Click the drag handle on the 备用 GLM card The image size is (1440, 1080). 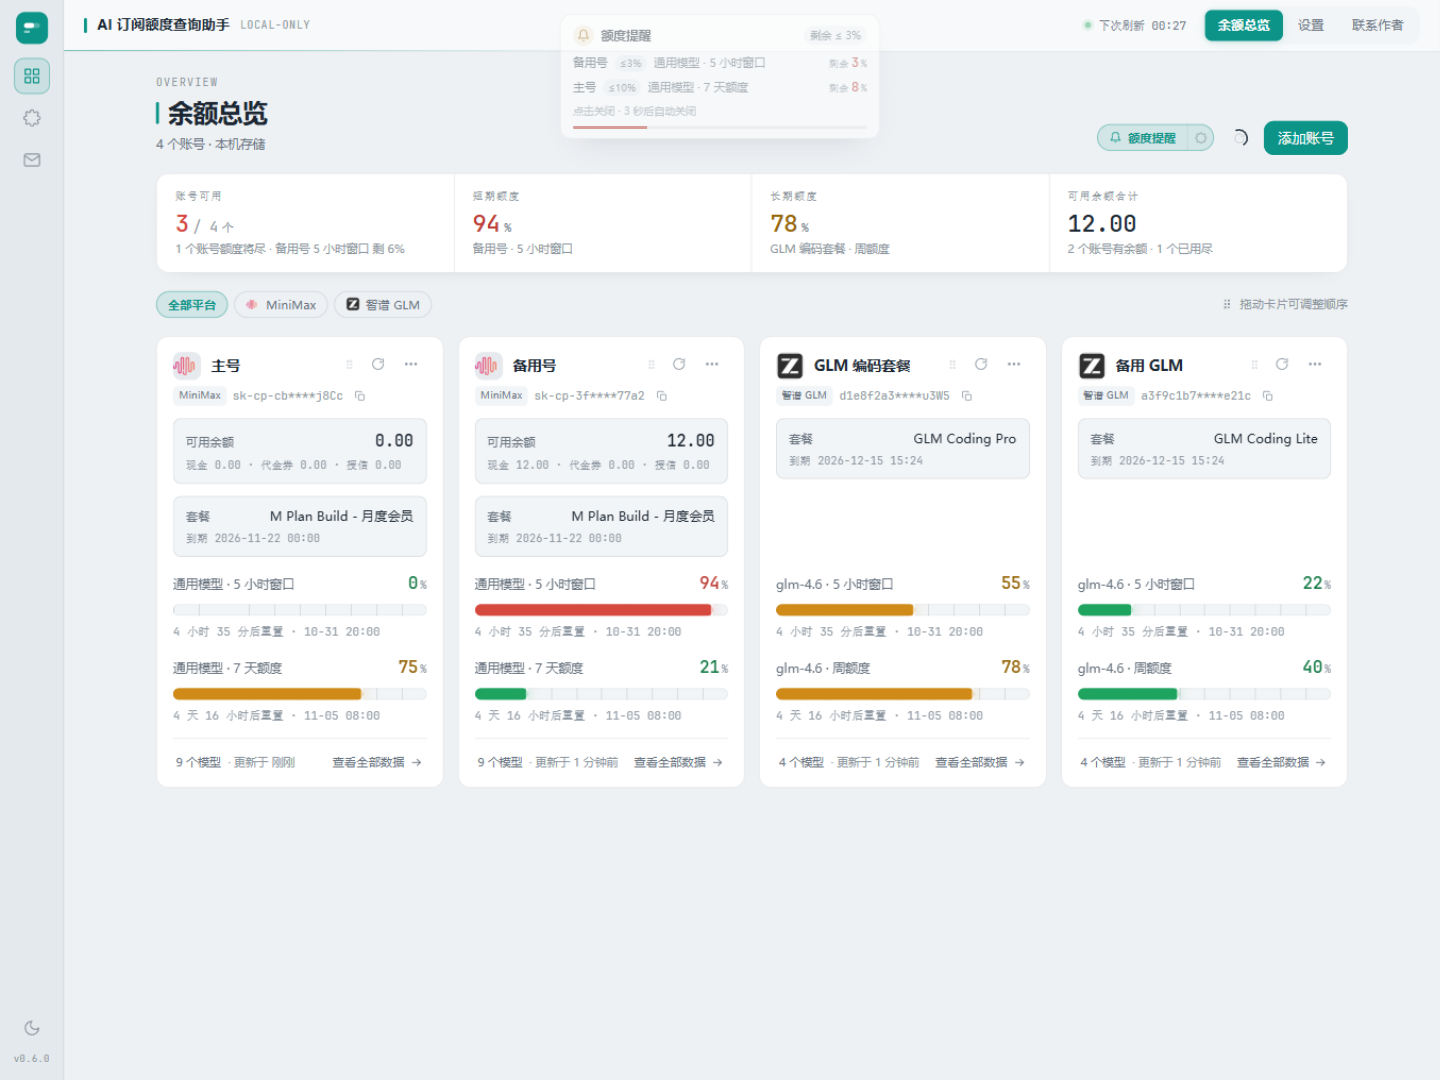coord(1254,365)
